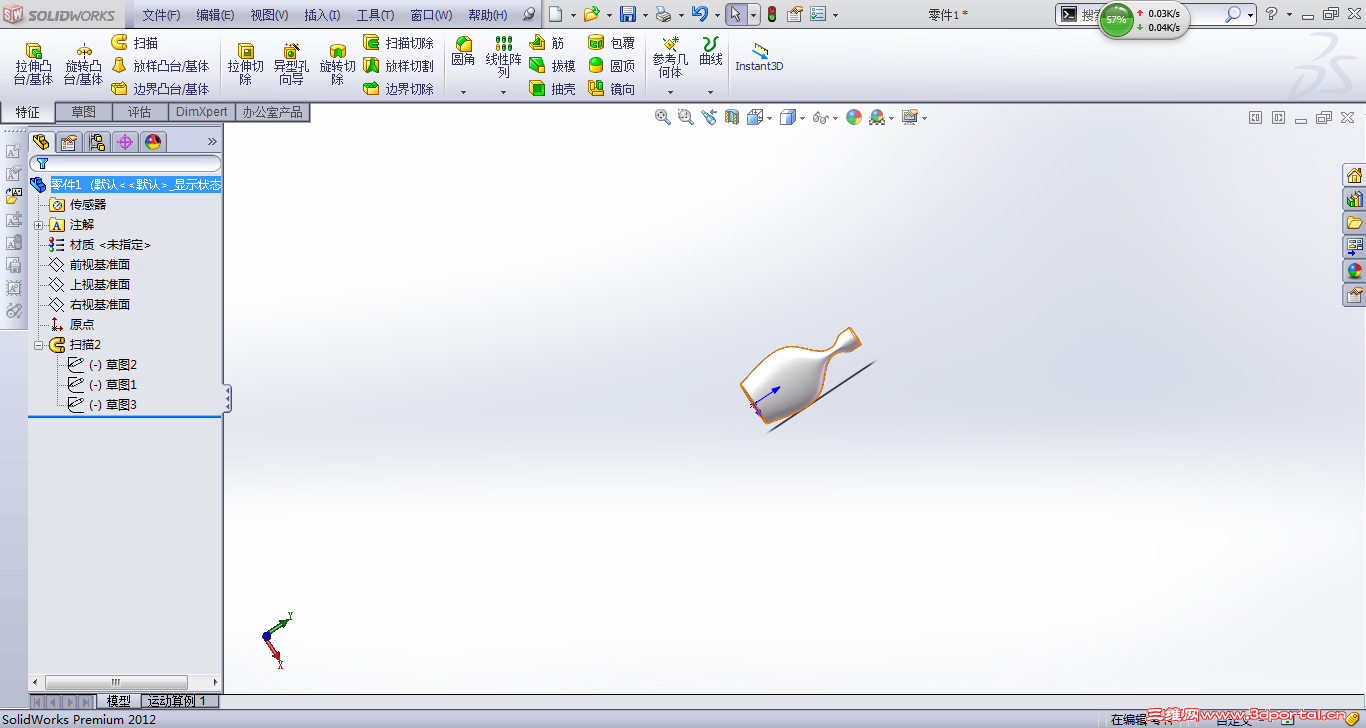Expand the feature manager tabs chevron
Screen dimensions: 1366x728
tap(212, 142)
